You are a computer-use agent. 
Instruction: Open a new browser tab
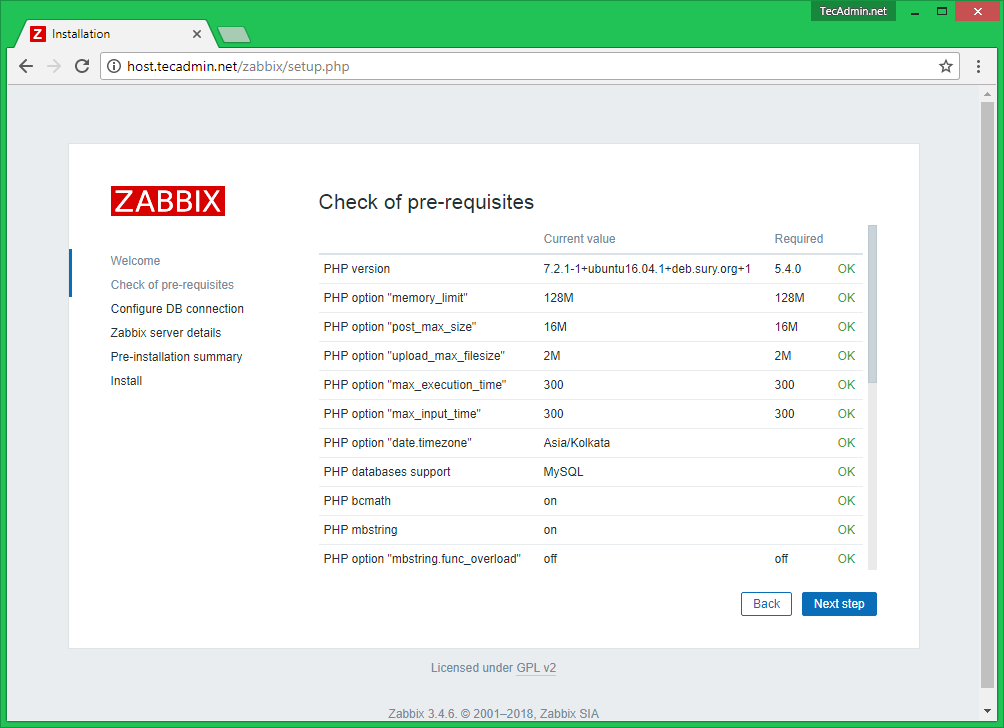coord(234,35)
